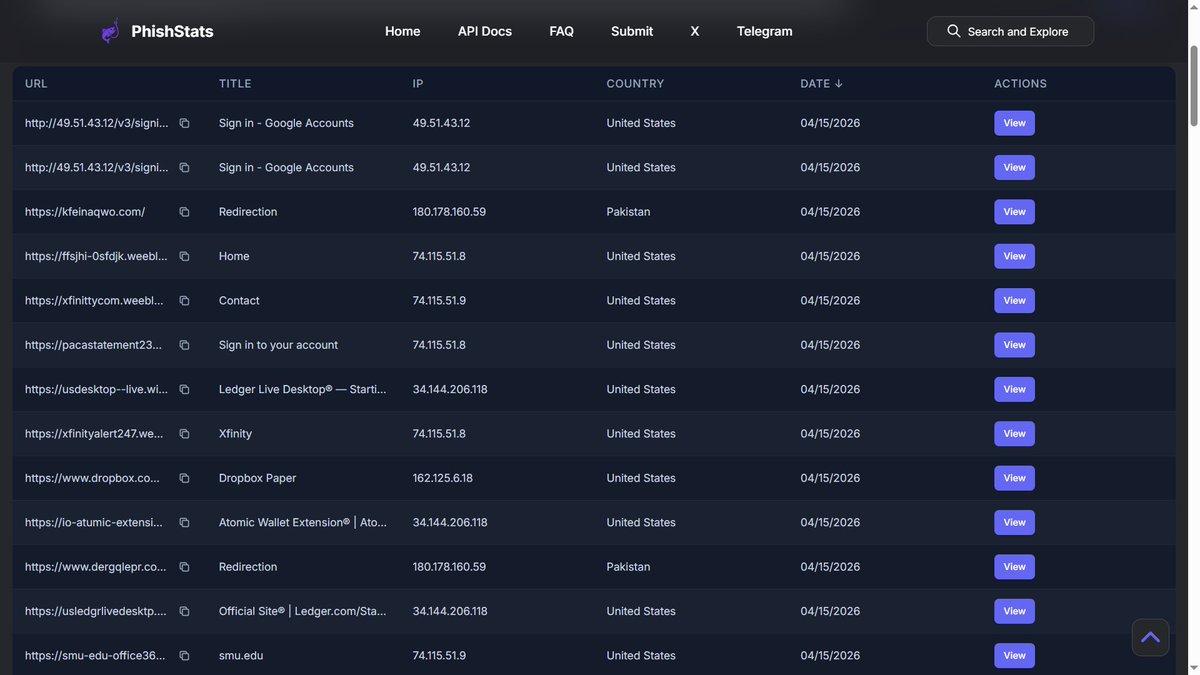Click the Sign in to your account title
Screen dimensions: 1200x675
click(x=278, y=345)
